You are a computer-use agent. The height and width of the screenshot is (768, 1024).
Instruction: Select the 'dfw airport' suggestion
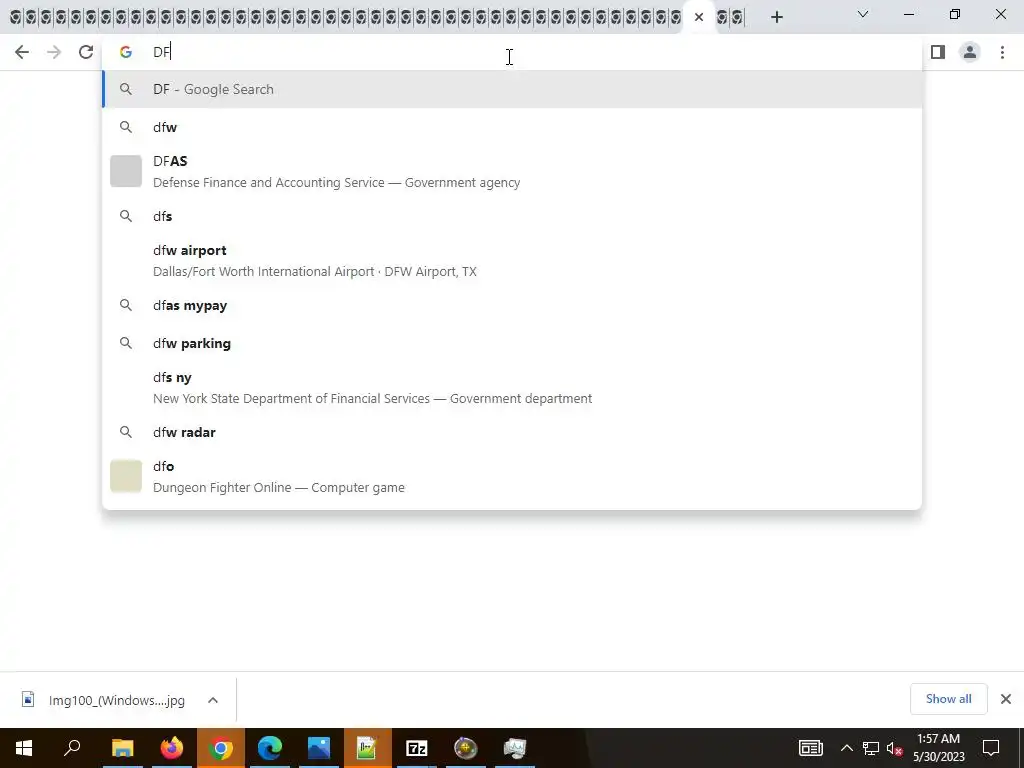512,261
